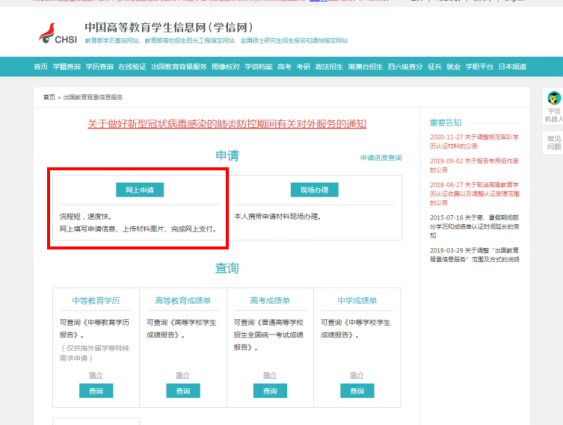Go to 学职平台 navigation item
The height and width of the screenshot is (425, 563).
pyautogui.click(x=479, y=66)
